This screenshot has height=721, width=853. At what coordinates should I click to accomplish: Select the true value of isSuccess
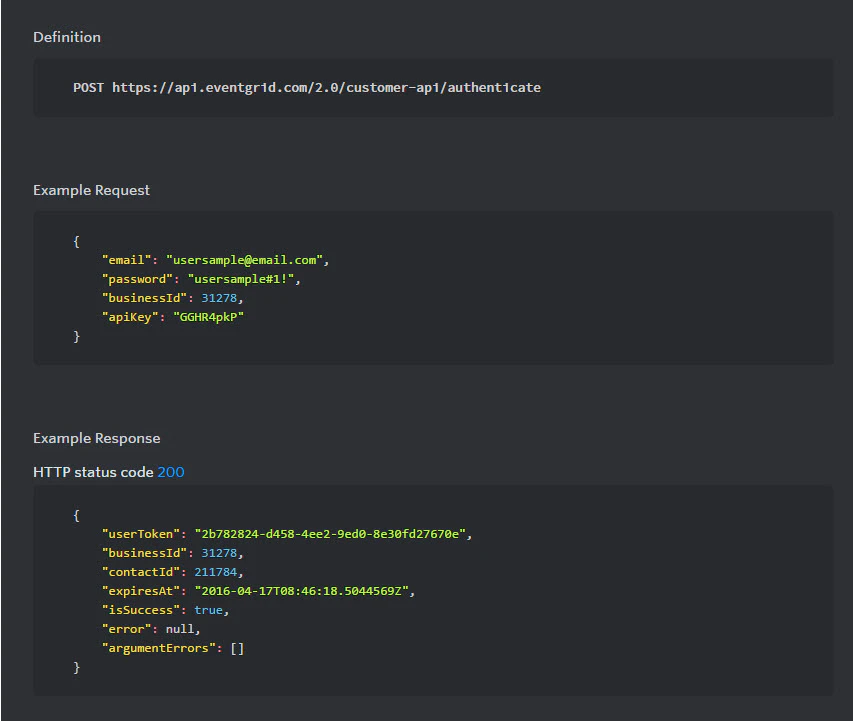[x=209, y=610]
